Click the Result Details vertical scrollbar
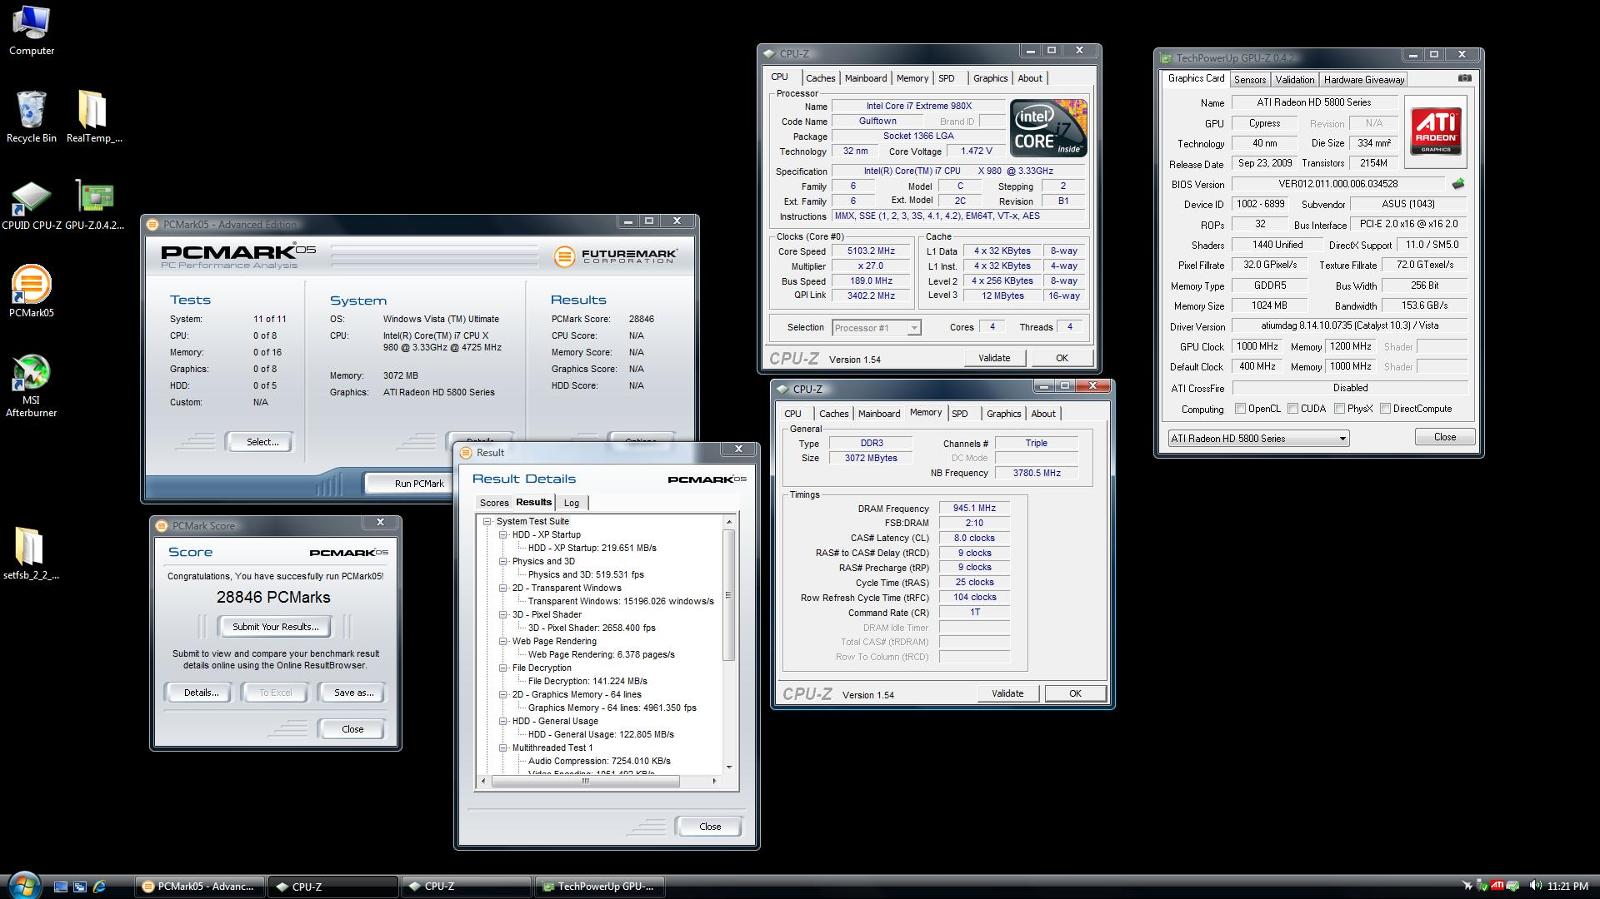Viewport: 1600px width, 899px height. click(729, 596)
